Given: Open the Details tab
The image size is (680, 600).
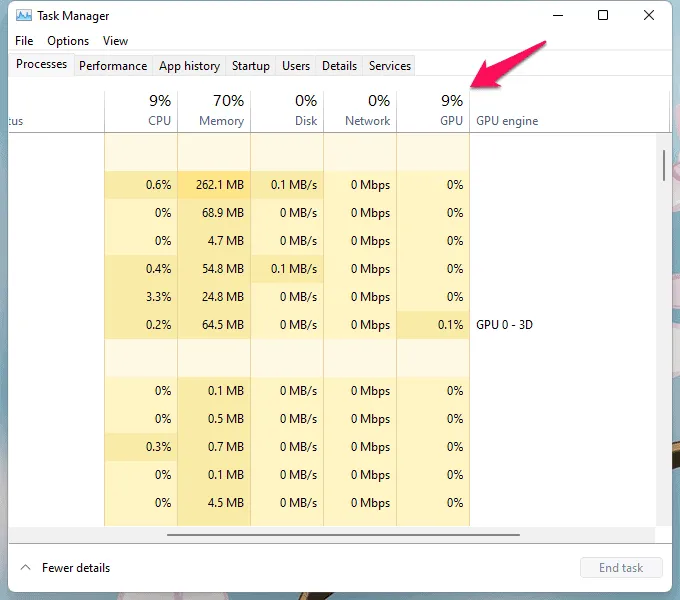Looking at the screenshot, I should point(339,65).
